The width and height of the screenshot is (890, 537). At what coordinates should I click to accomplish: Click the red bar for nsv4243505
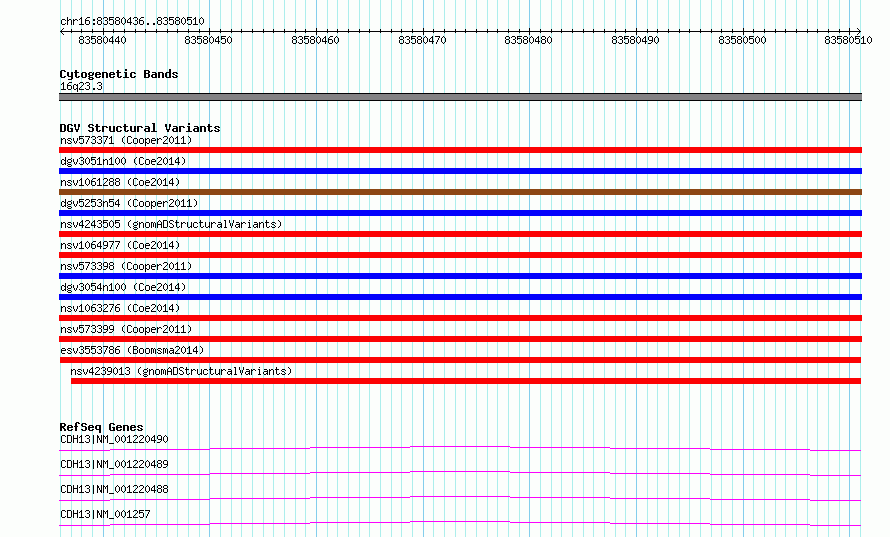coord(460,234)
